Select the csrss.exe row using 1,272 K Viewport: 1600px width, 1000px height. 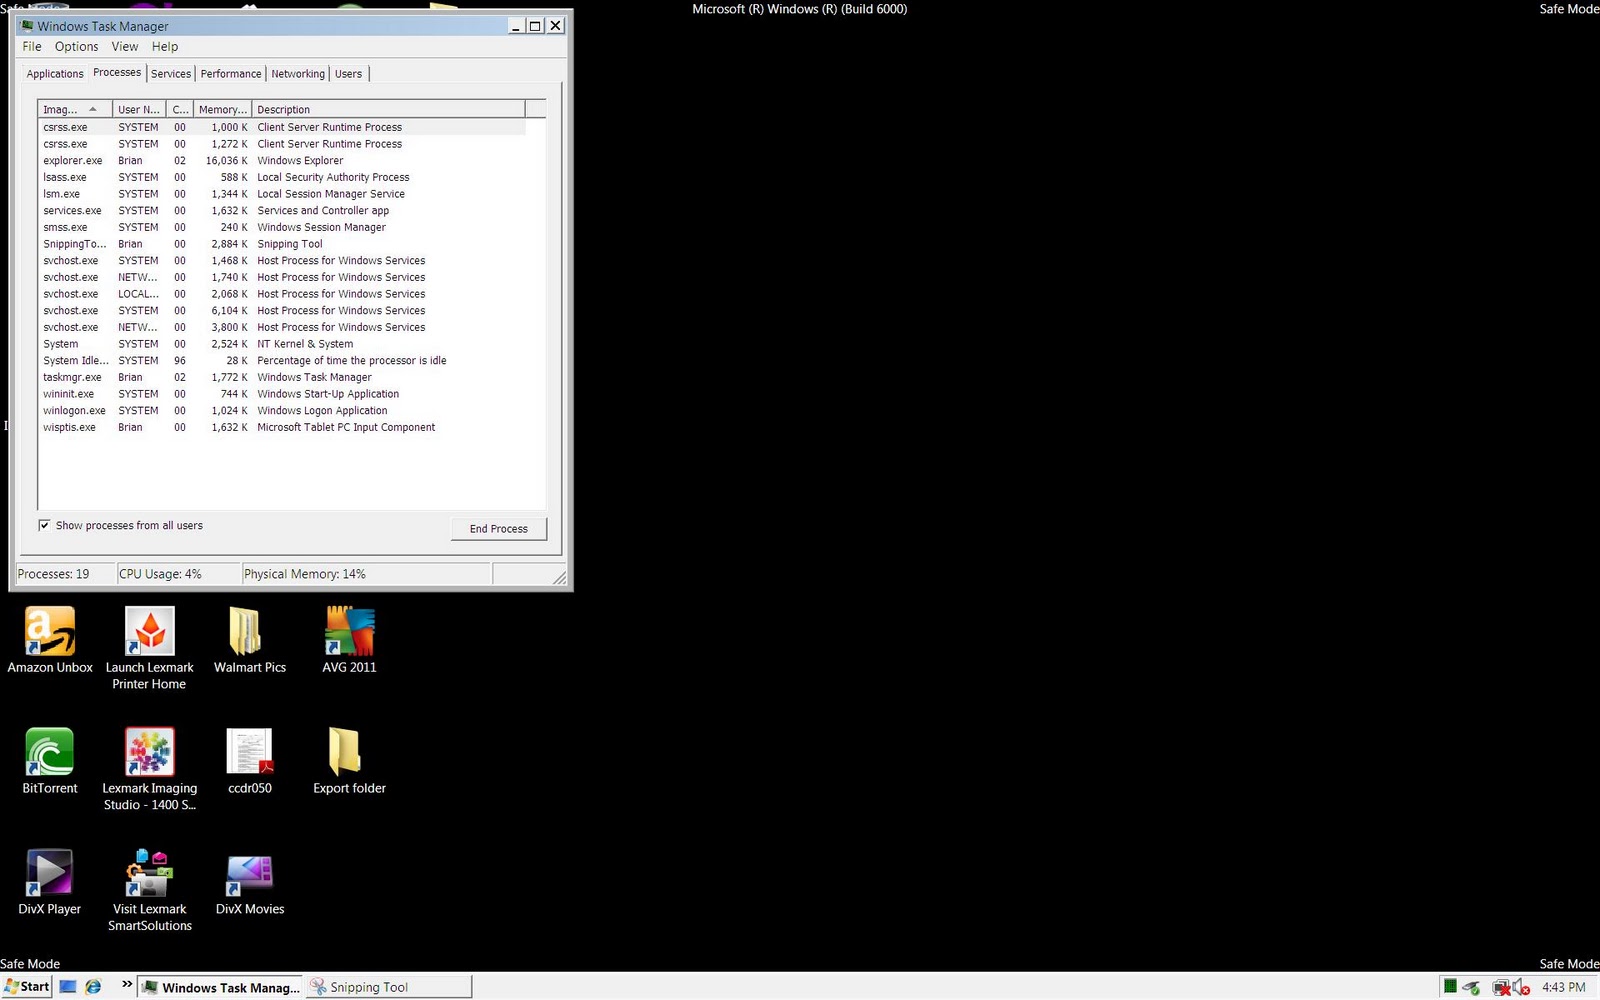(x=282, y=144)
